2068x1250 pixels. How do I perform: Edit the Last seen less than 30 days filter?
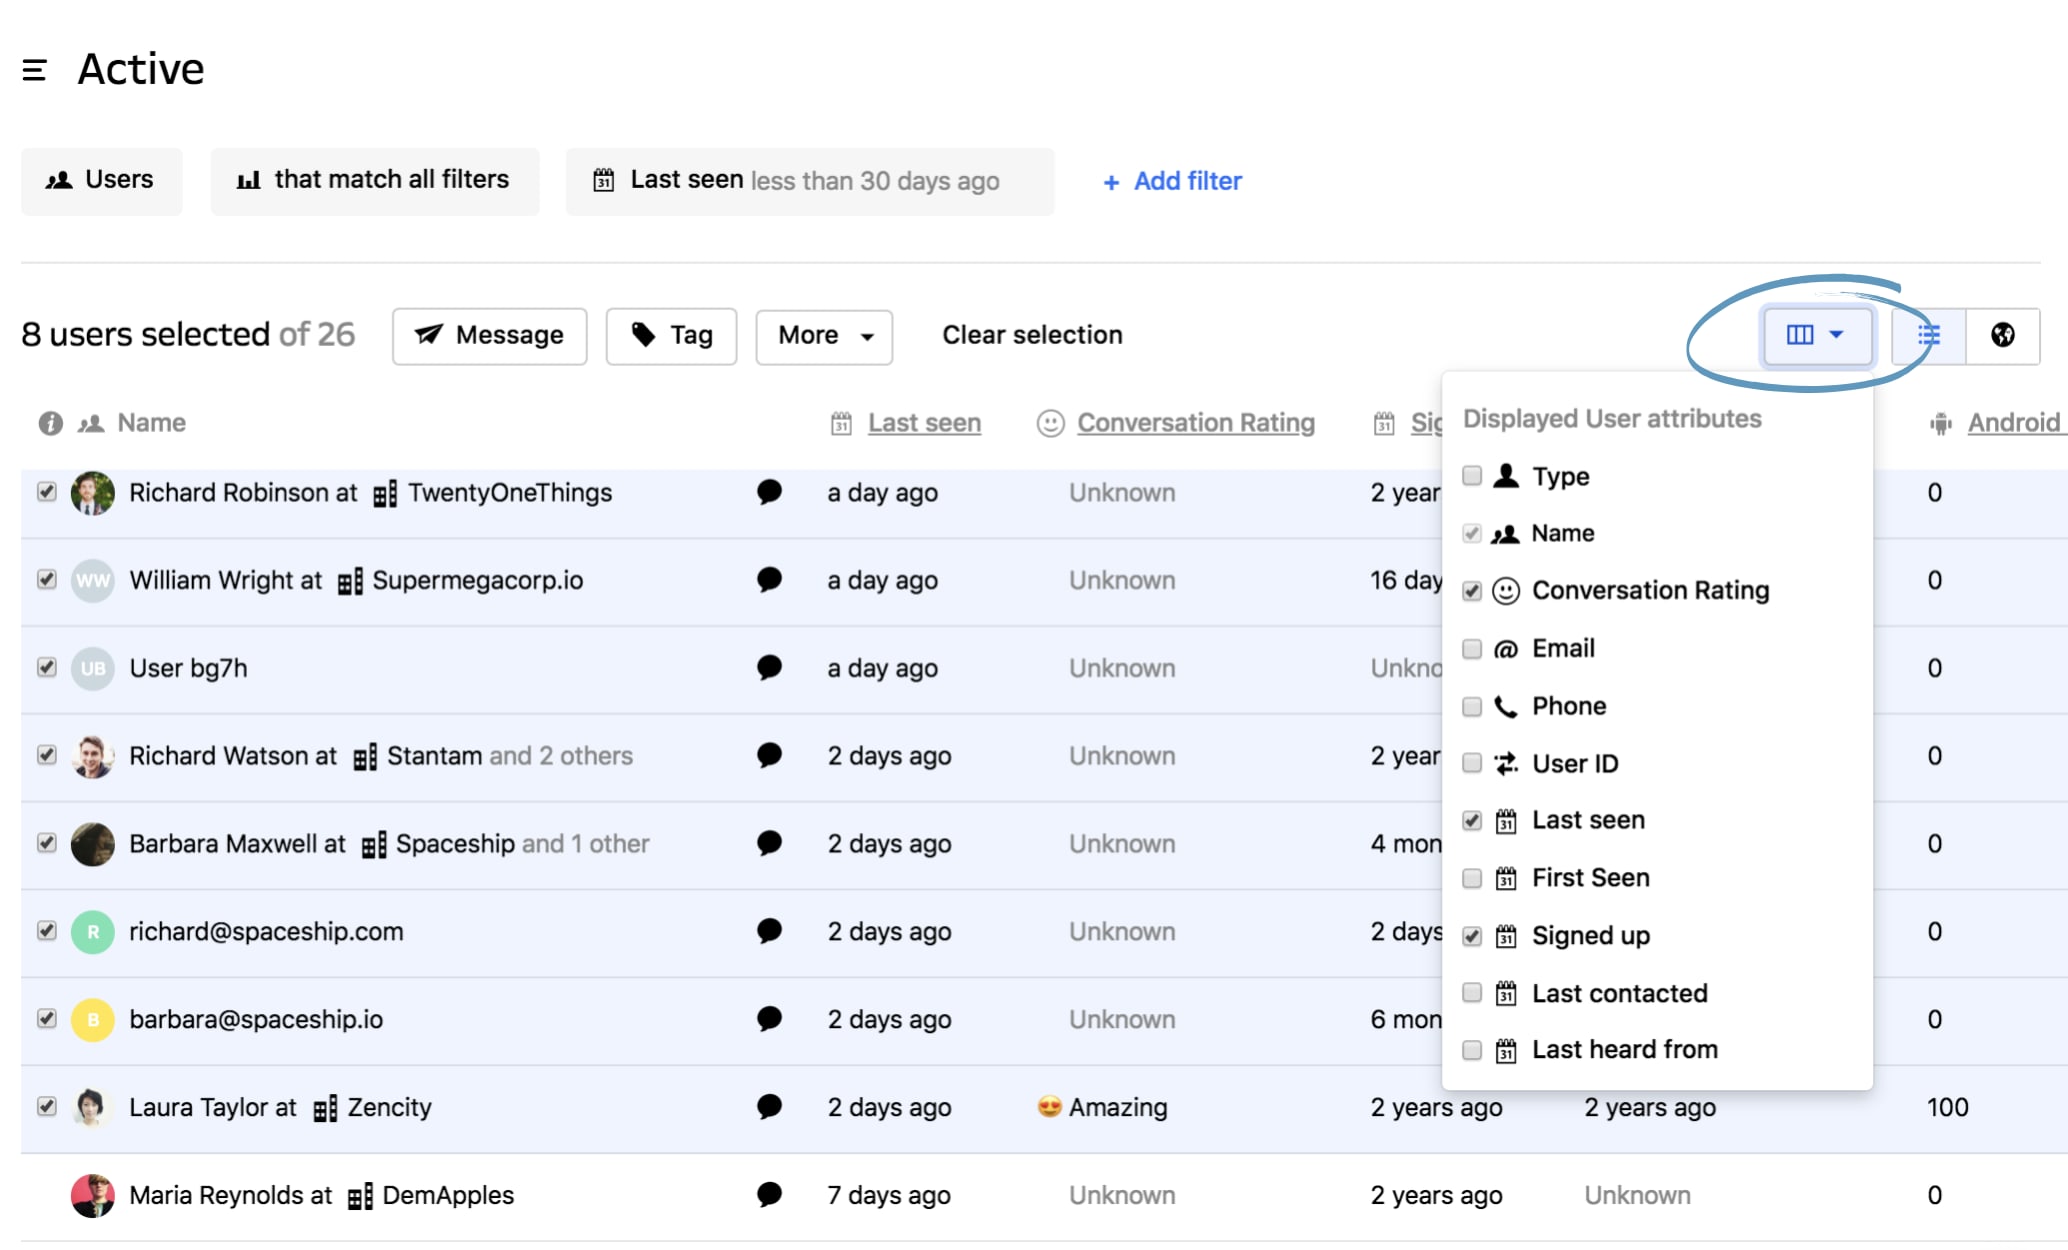[x=809, y=181]
